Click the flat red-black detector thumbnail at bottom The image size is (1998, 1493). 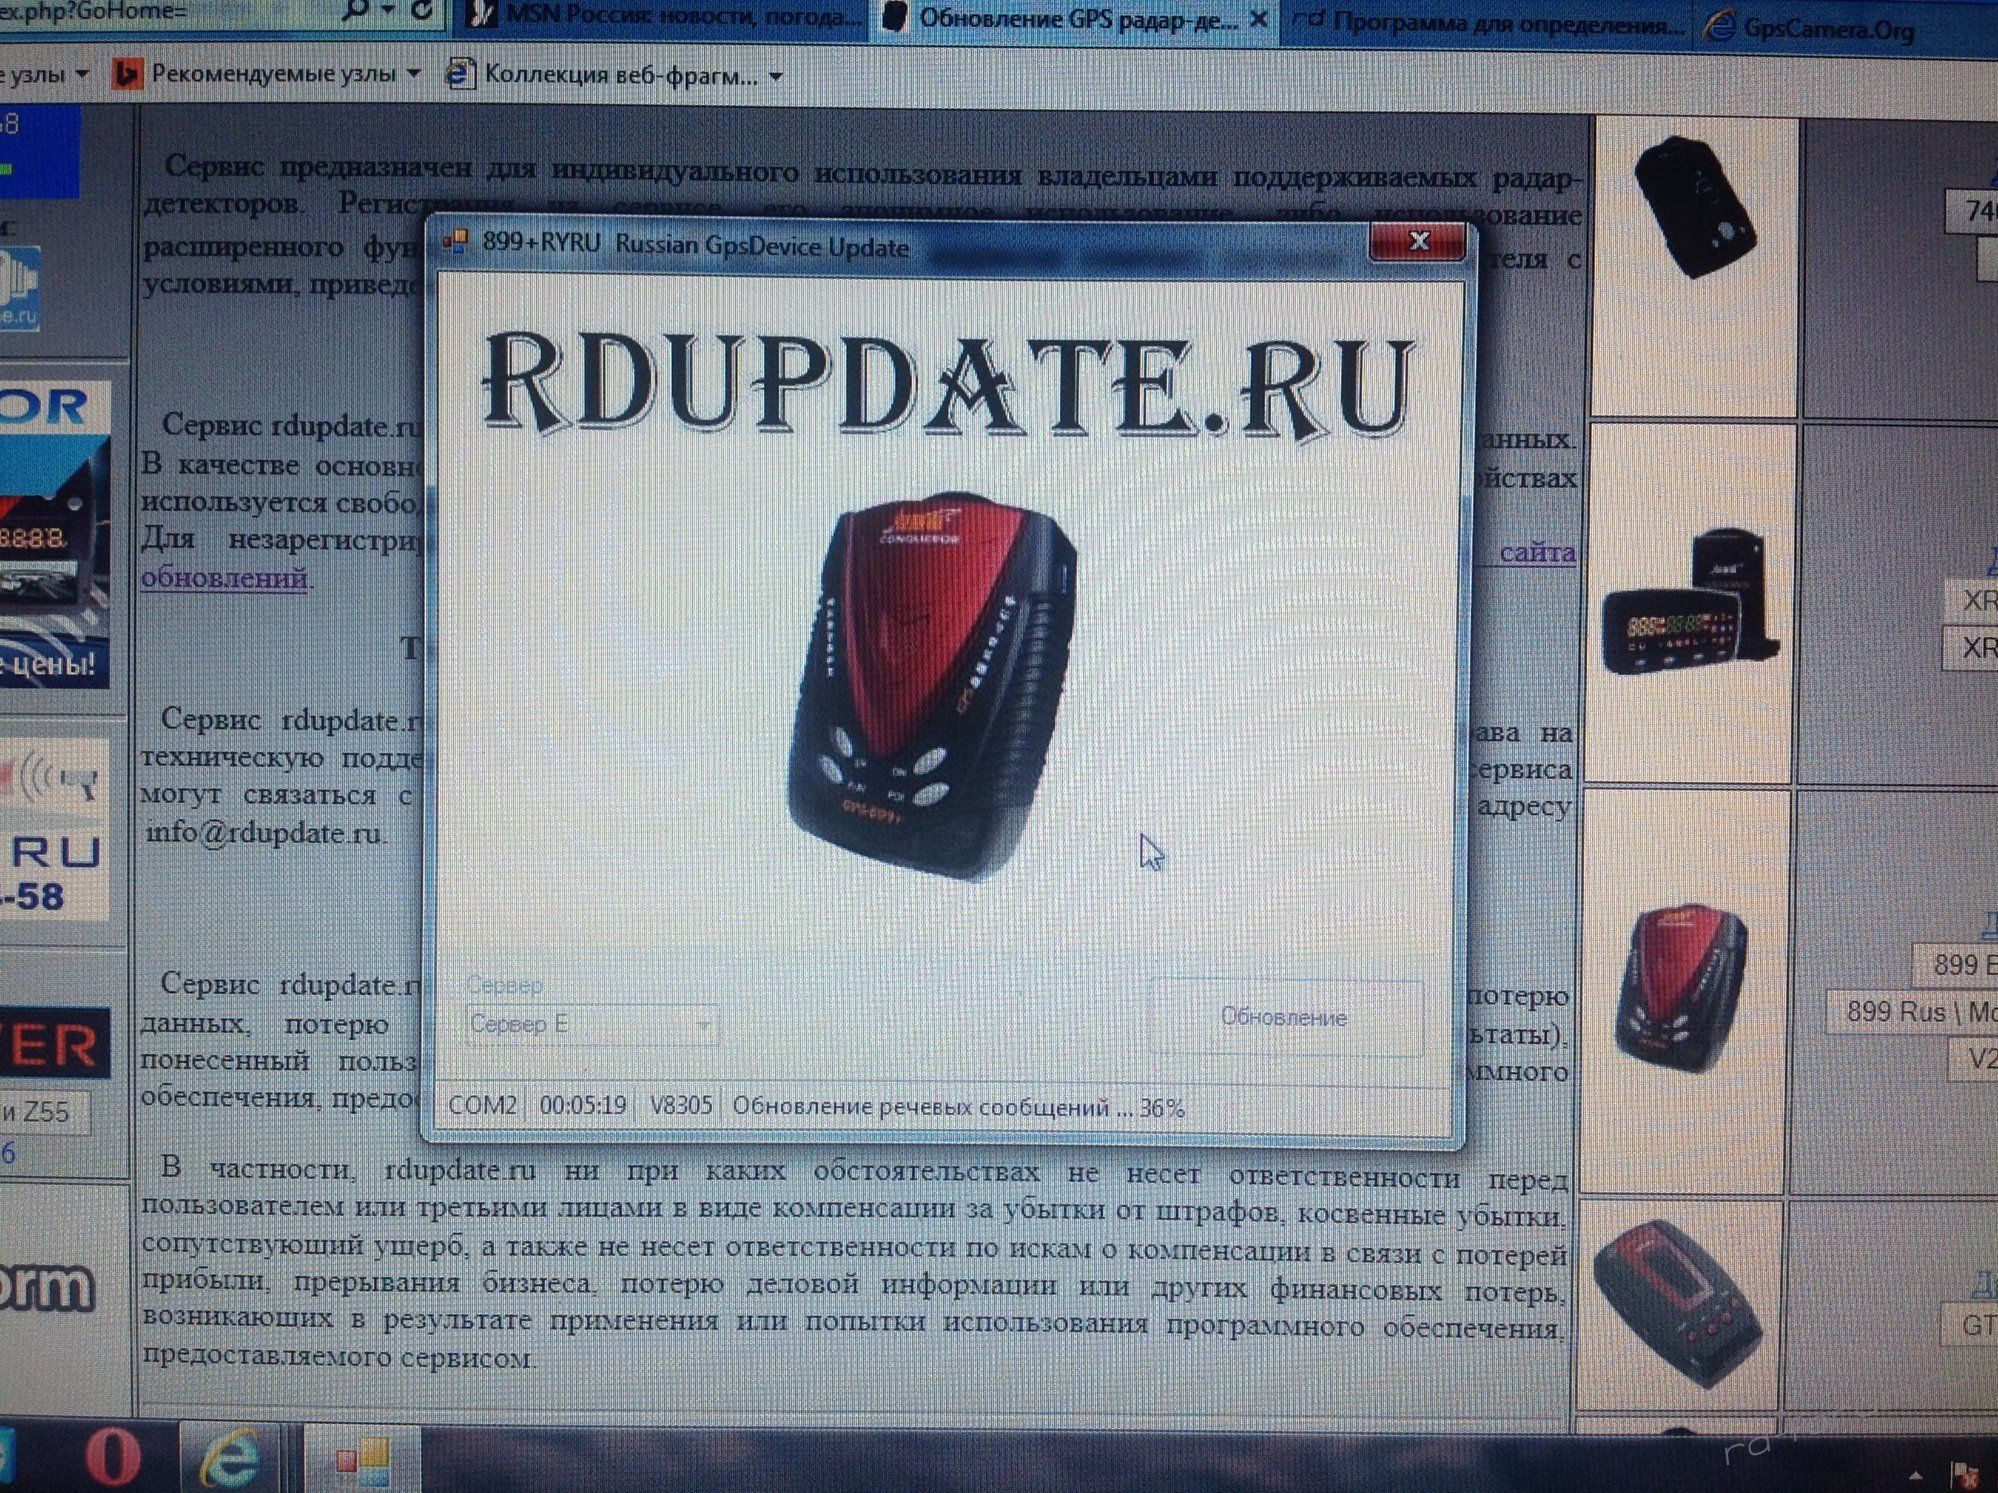1679,1302
